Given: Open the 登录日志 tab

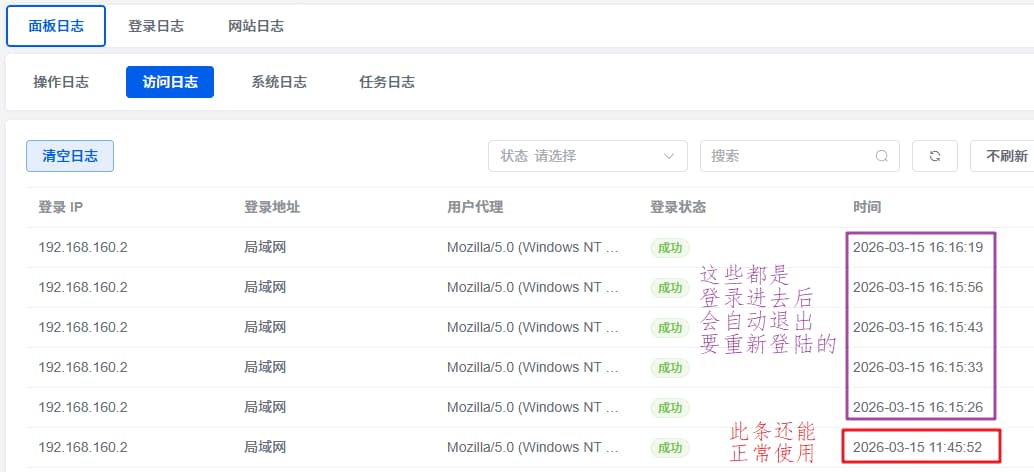Looking at the screenshot, I should coord(156,26).
